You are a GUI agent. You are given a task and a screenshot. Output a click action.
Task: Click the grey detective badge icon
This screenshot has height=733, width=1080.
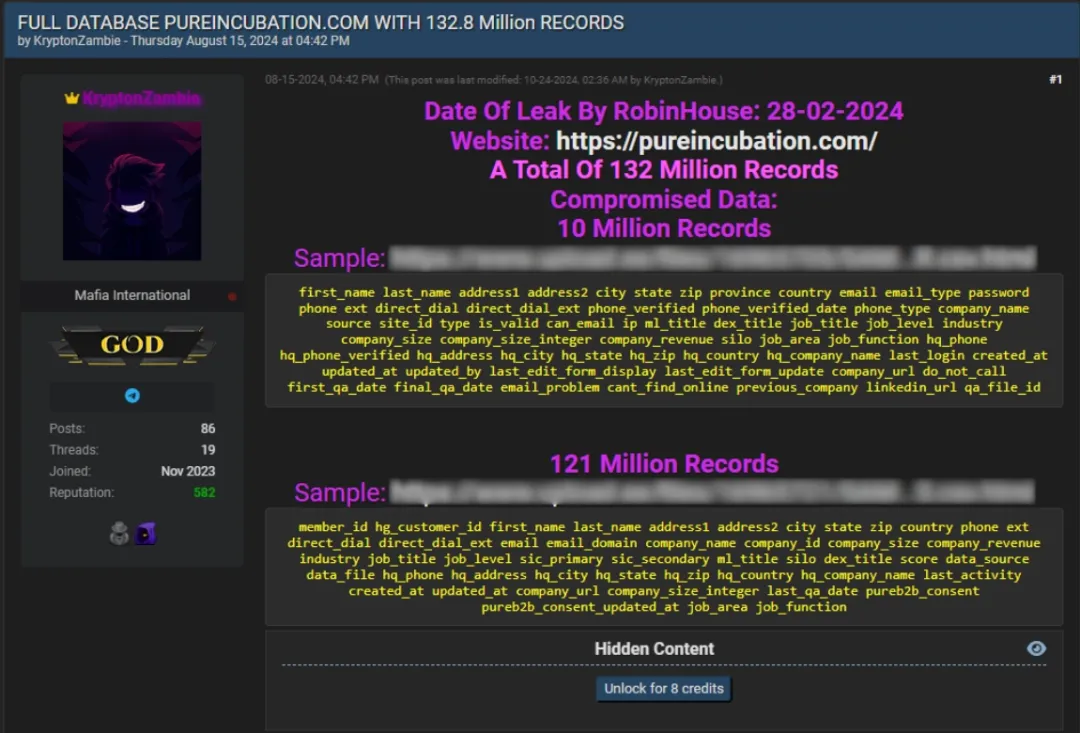pyautogui.click(x=119, y=533)
